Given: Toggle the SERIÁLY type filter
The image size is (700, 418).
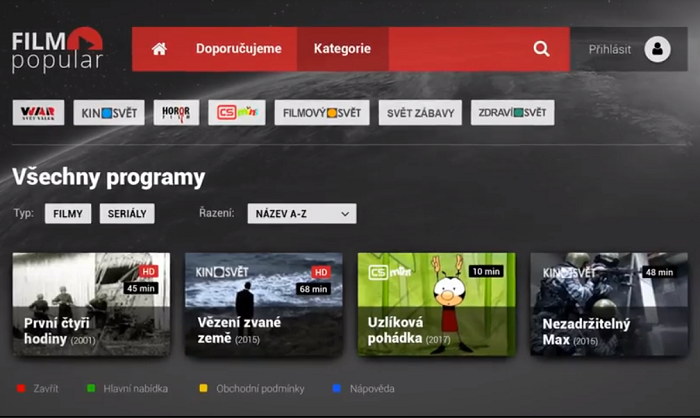Looking at the screenshot, I should pyautogui.click(x=127, y=213).
